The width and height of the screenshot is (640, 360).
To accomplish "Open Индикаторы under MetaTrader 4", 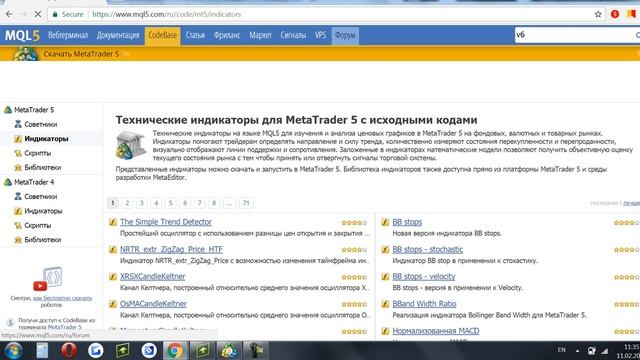I will pyautogui.click(x=43, y=211).
